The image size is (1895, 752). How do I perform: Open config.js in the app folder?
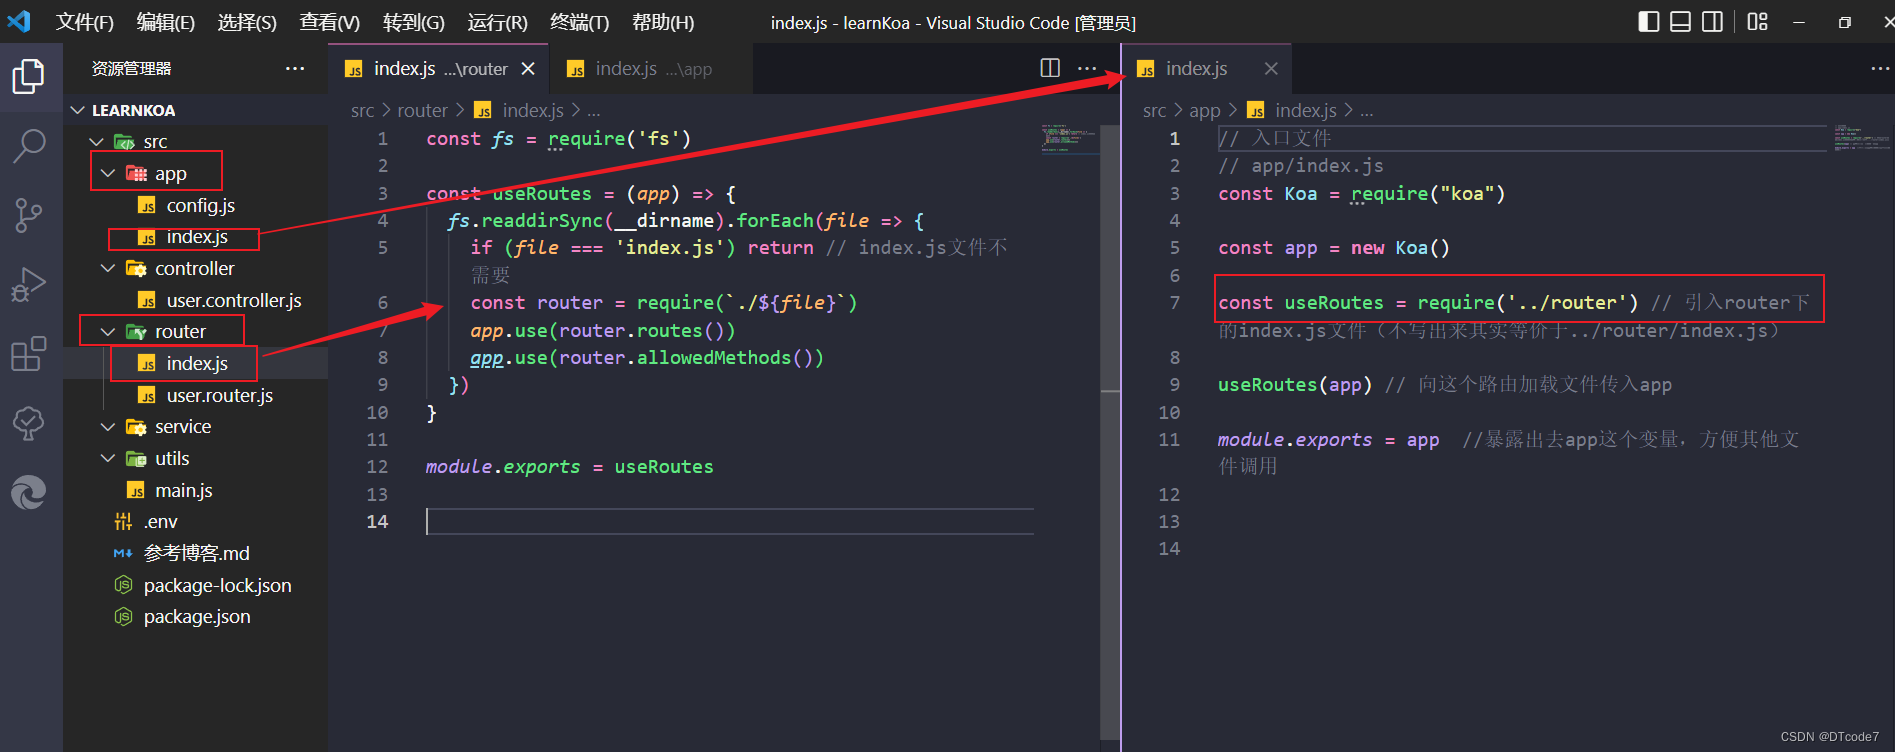point(200,205)
